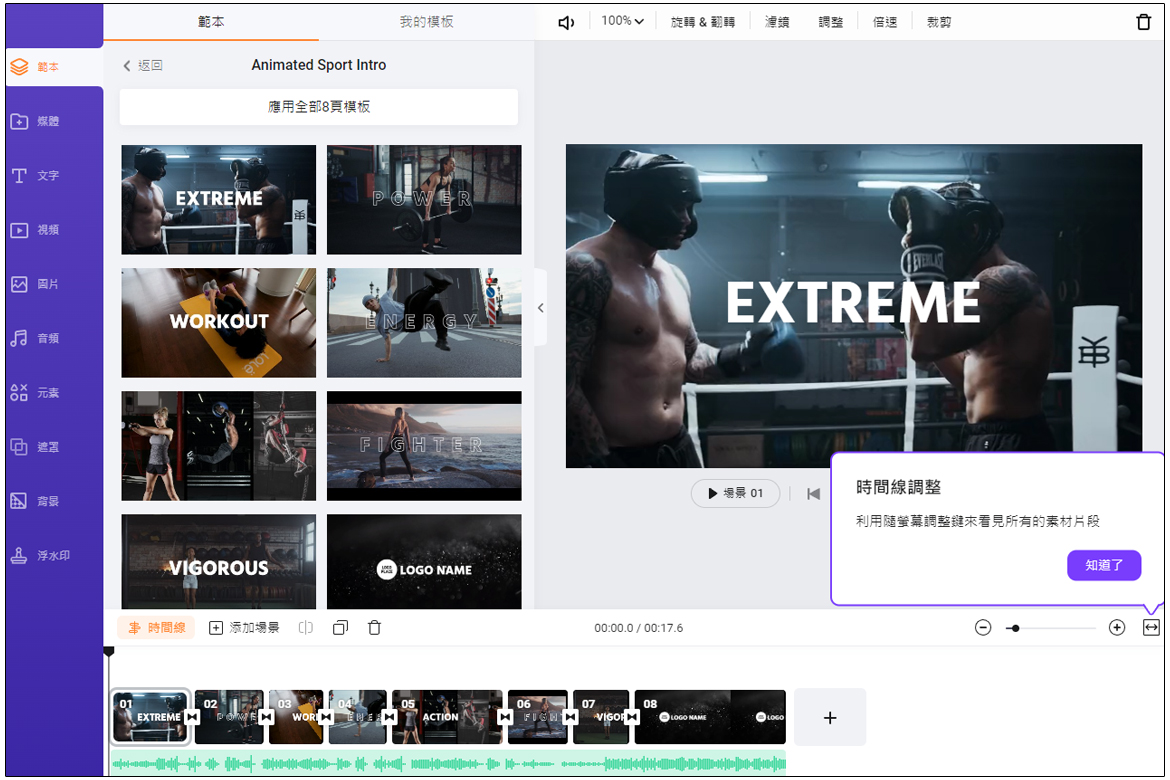Click transition icon between scenes 05 and 06

tap(505, 717)
